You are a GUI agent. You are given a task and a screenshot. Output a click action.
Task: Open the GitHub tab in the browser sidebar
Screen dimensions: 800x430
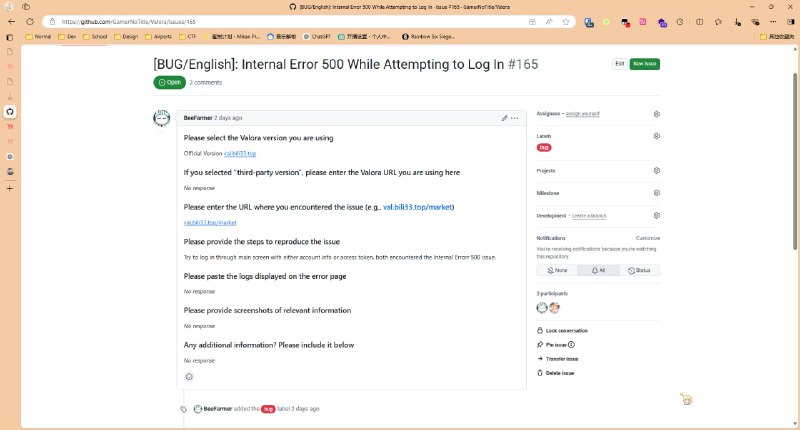tap(10, 112)
